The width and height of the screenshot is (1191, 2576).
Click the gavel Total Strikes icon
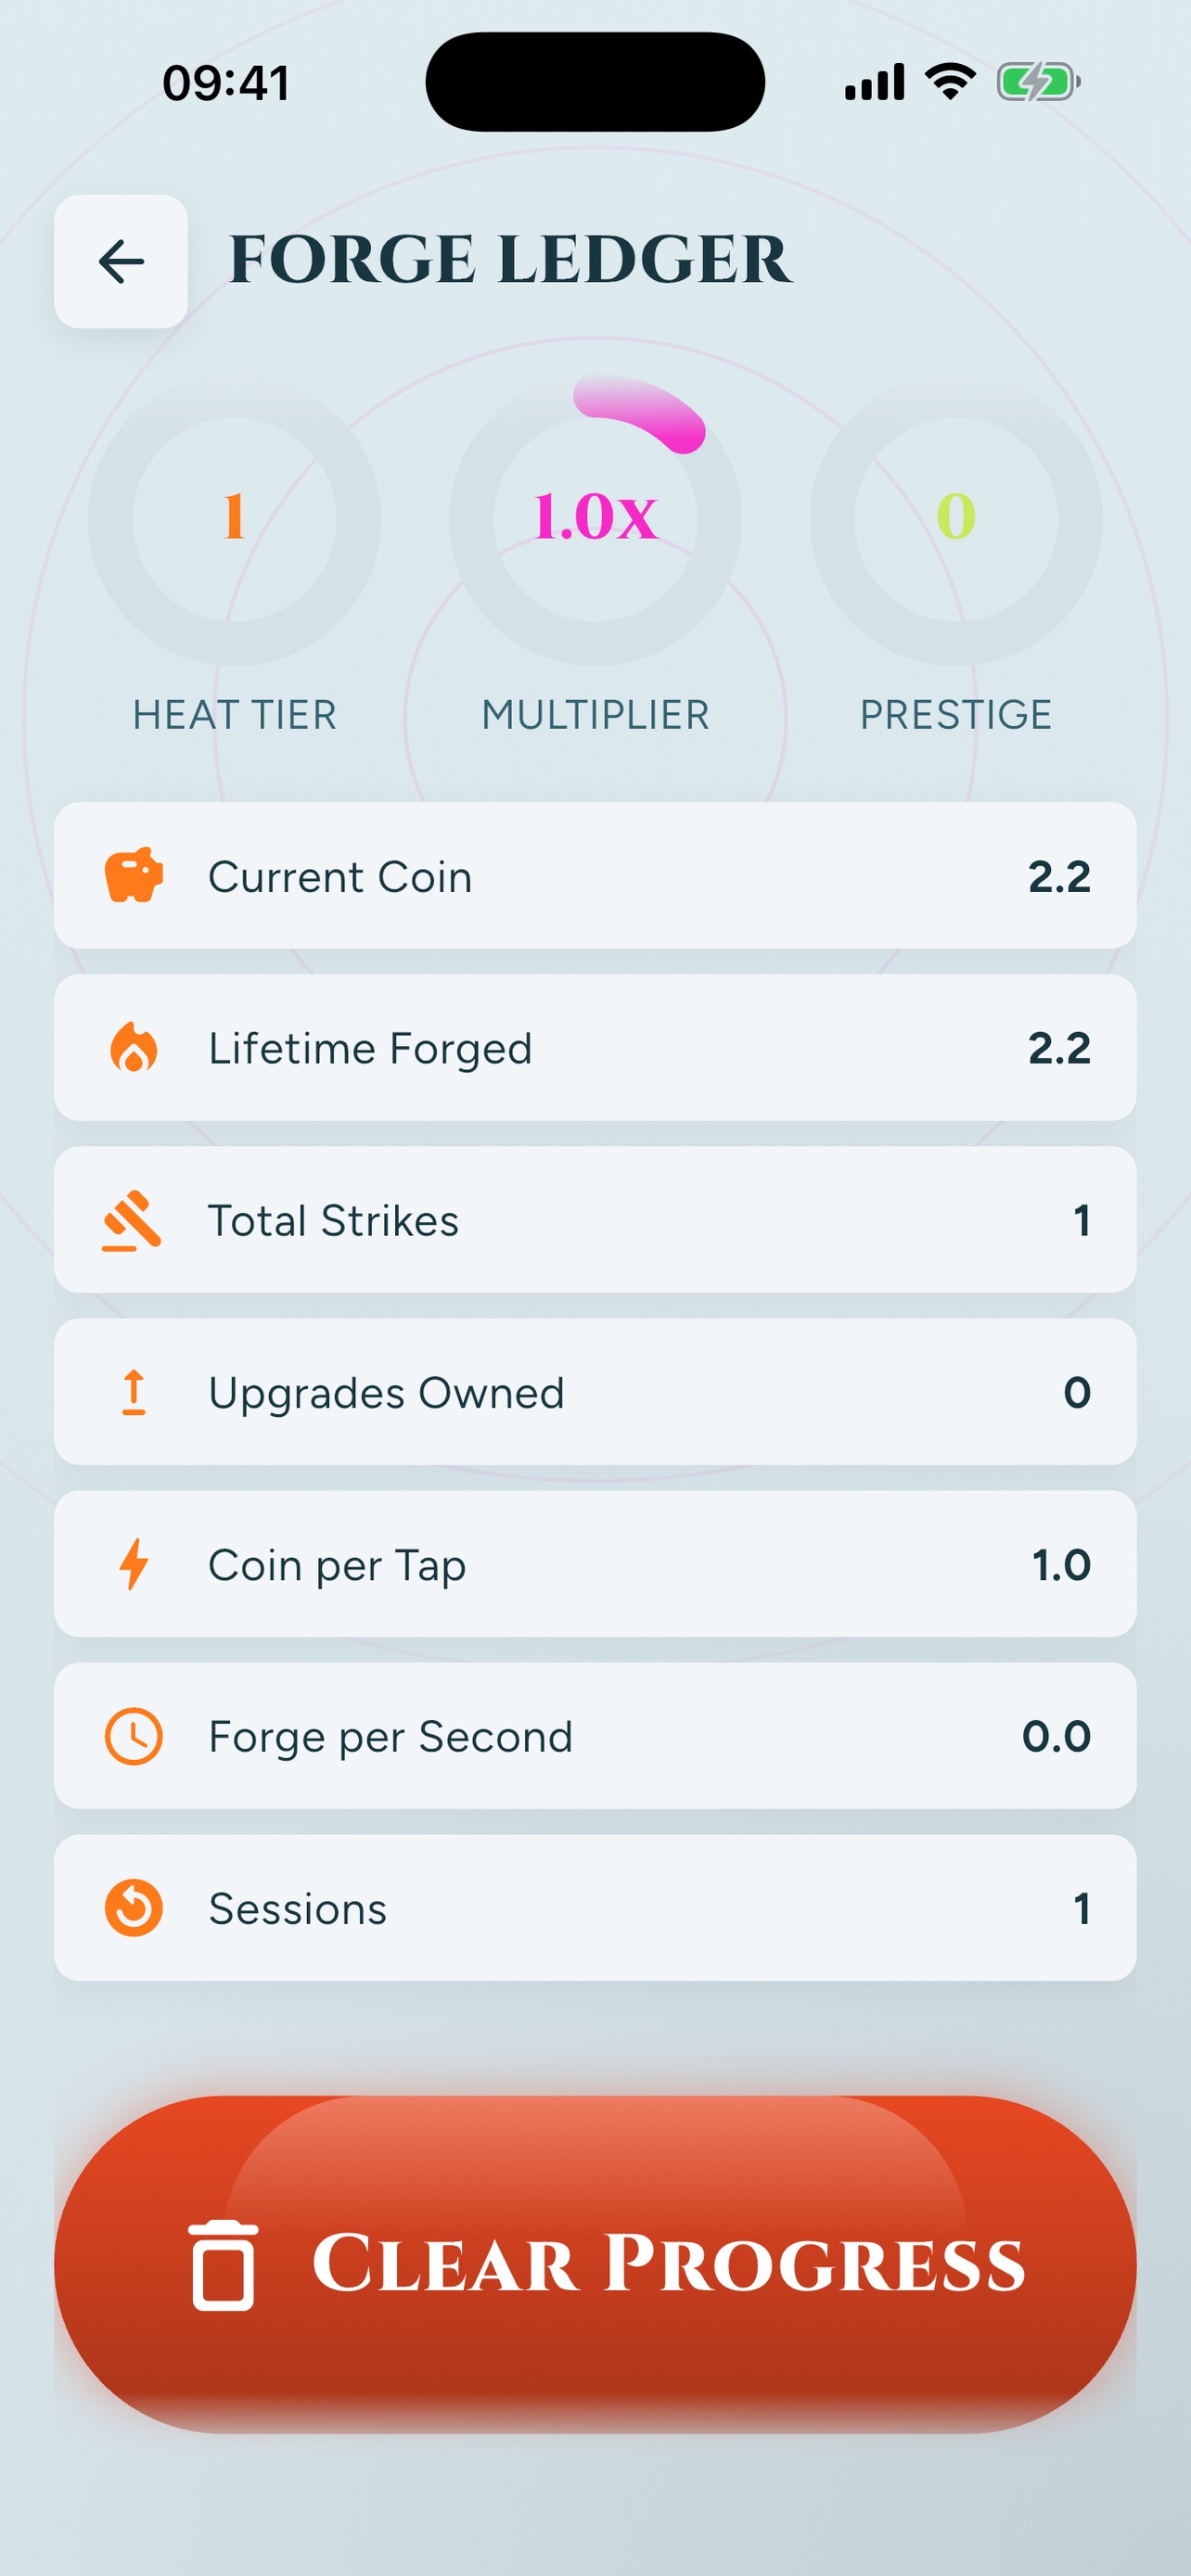[x=133, y=1220]
